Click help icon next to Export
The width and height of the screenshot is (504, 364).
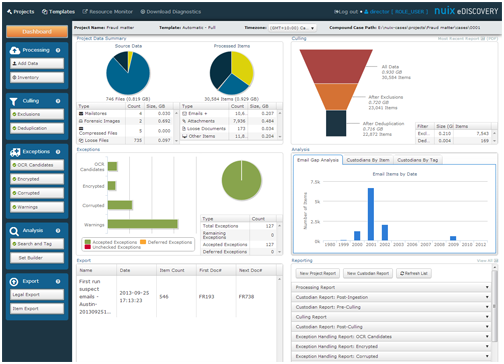click(58, 282)
